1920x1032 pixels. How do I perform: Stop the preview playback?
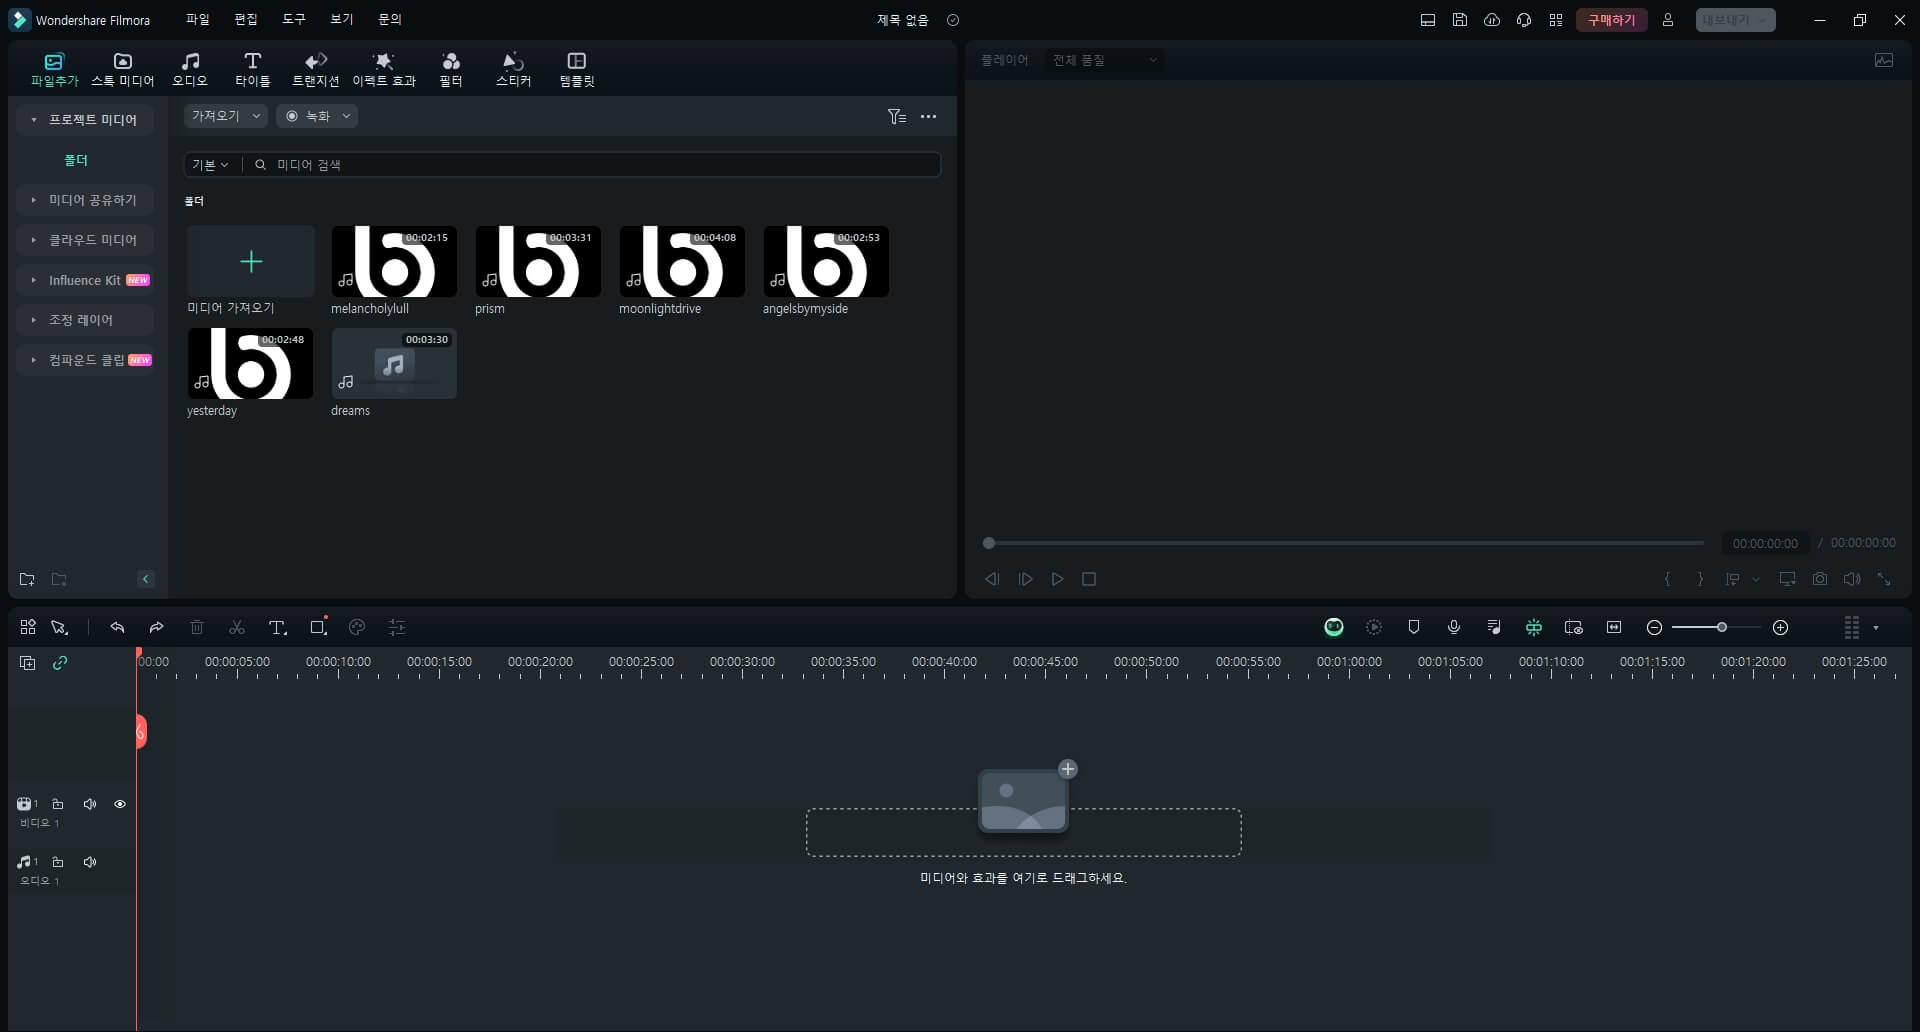point(1089,579)
